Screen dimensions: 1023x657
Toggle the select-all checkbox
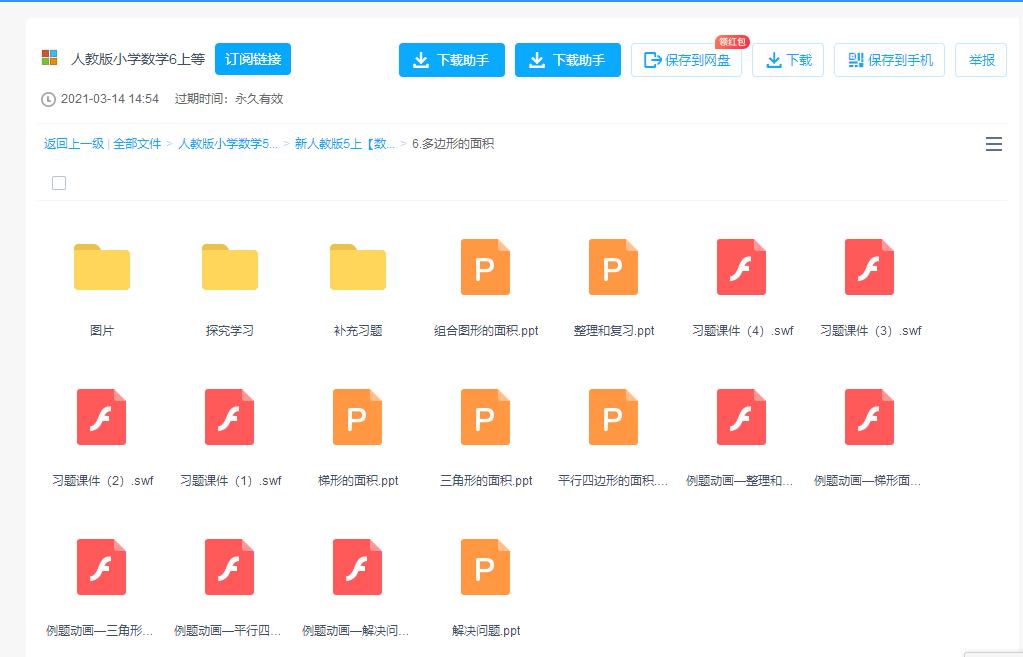pyautogui.click(x=59, y=183)
